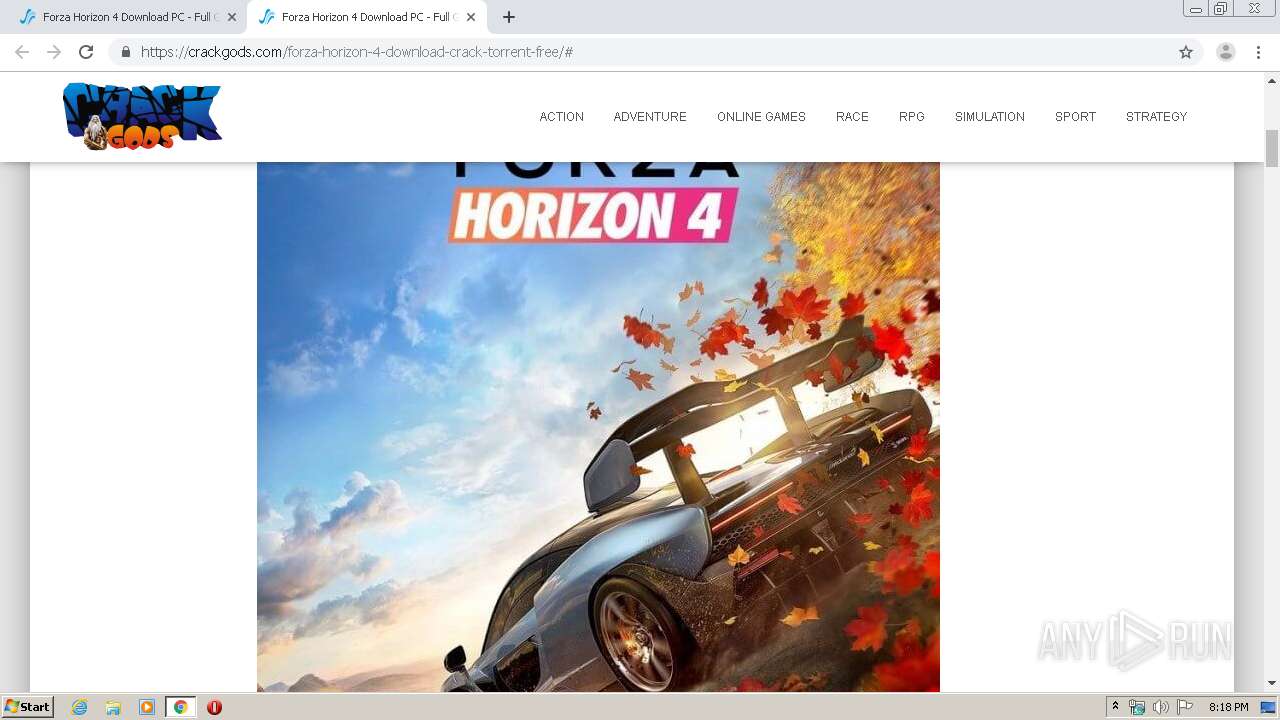Click page scrollbar up arrow

coord(1272,80)
